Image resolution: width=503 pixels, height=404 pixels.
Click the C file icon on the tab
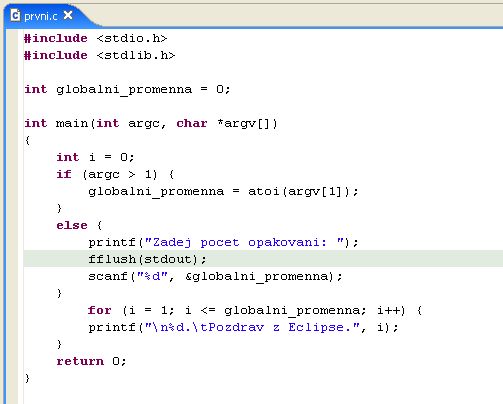[x=15, y=15]
